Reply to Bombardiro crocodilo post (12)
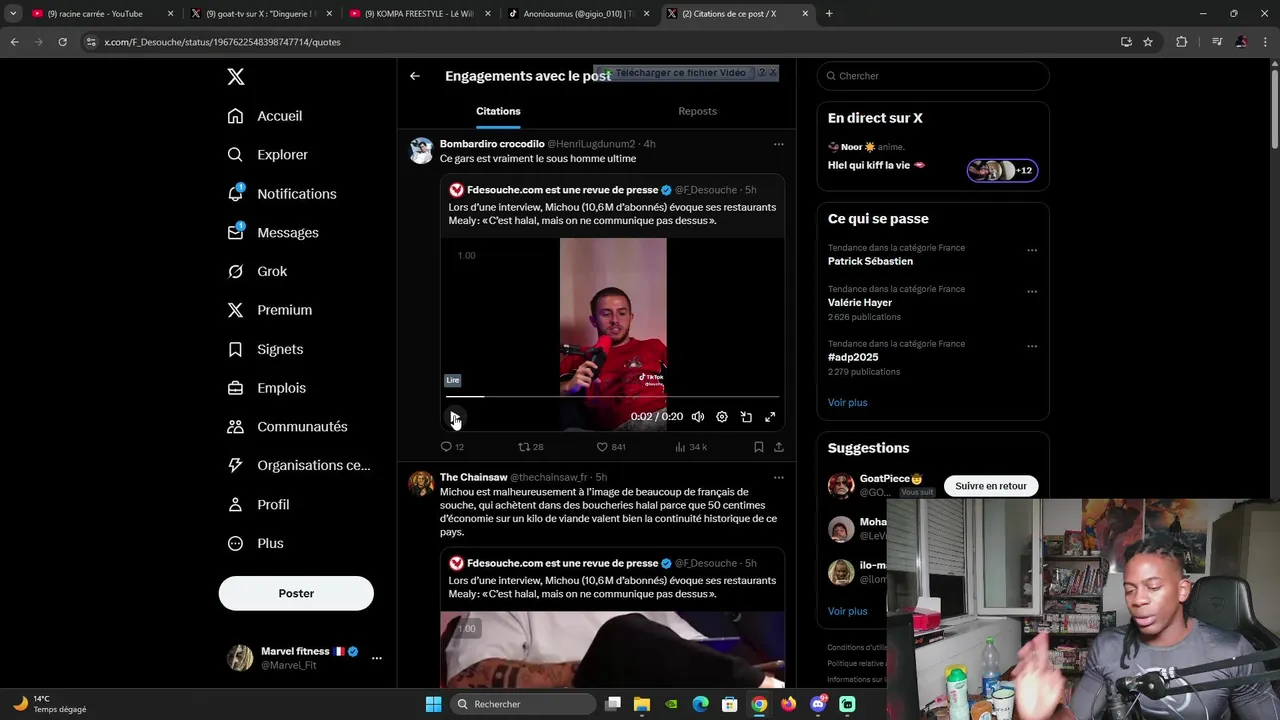Image resolution: width=1280 pixels, height=720 pixels. pyautogui.click(x=452, y=447)
